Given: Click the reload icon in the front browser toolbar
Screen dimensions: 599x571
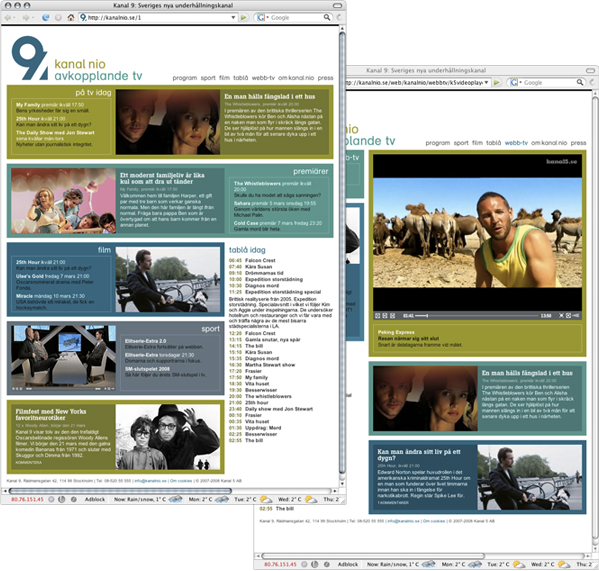Looking at the screenshot, I should tap(45, 18).
